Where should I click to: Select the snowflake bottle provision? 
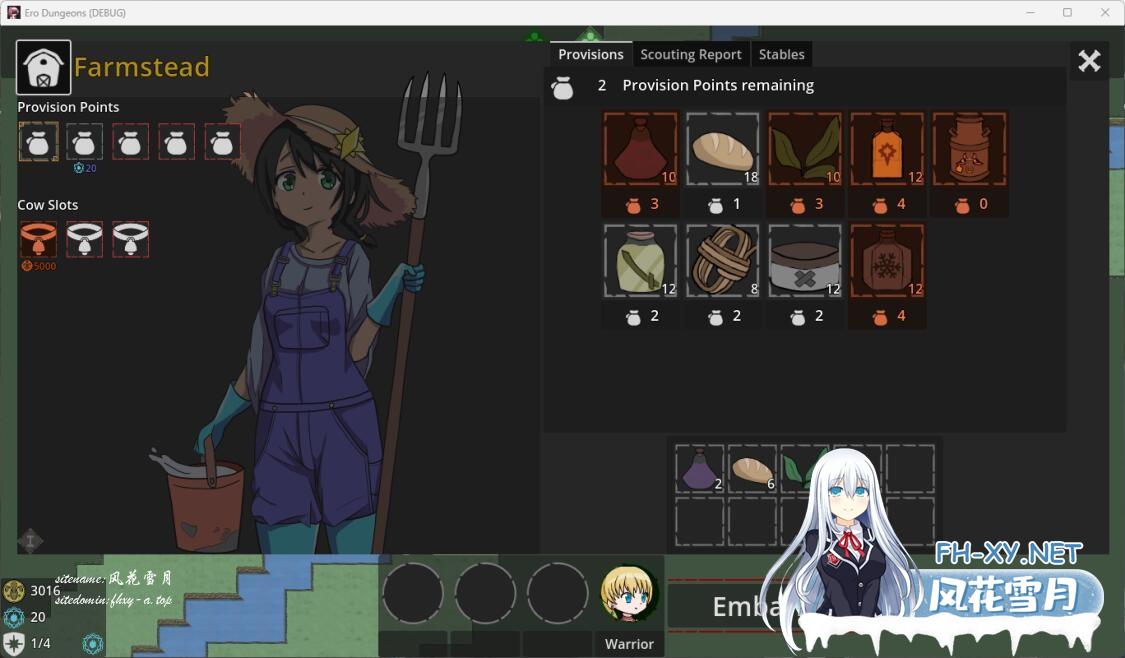(887, 260)
